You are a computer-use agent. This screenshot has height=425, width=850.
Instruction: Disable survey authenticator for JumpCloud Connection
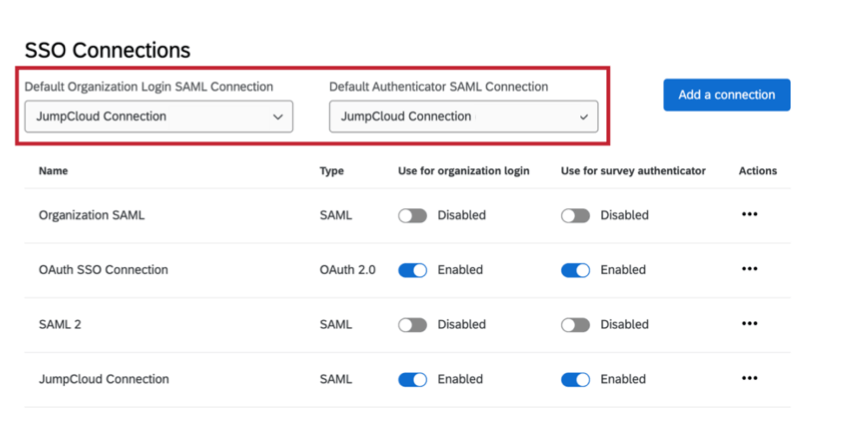point(575,380)
